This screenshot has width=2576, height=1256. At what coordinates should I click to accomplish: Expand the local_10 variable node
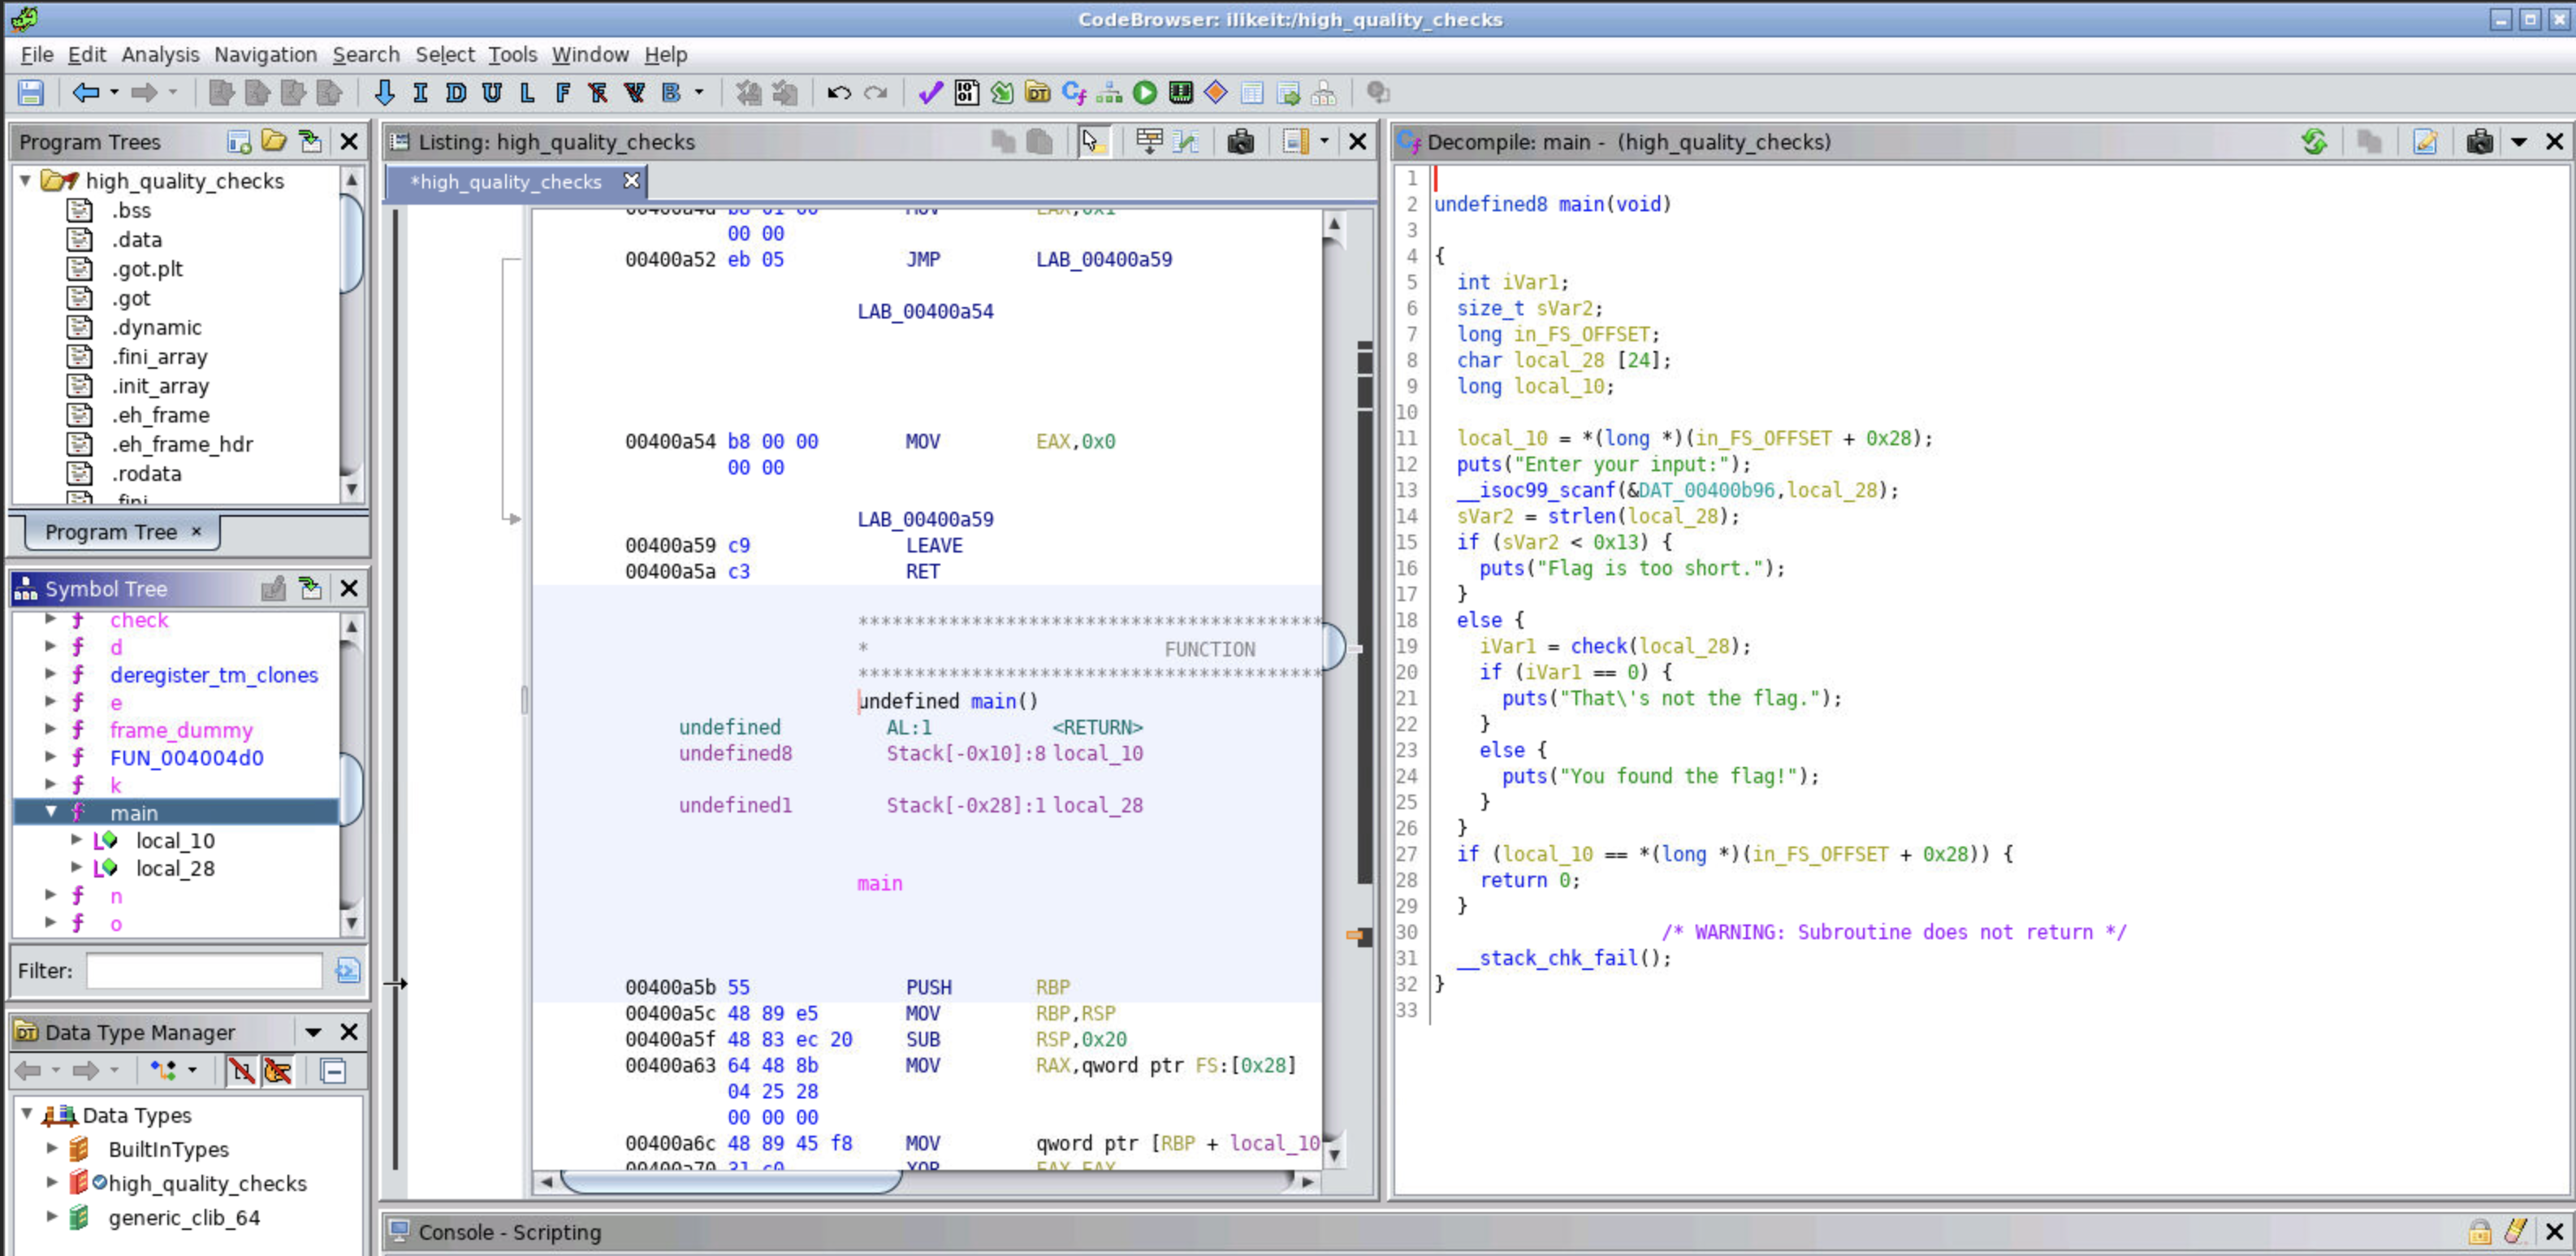tap(76, 841)
